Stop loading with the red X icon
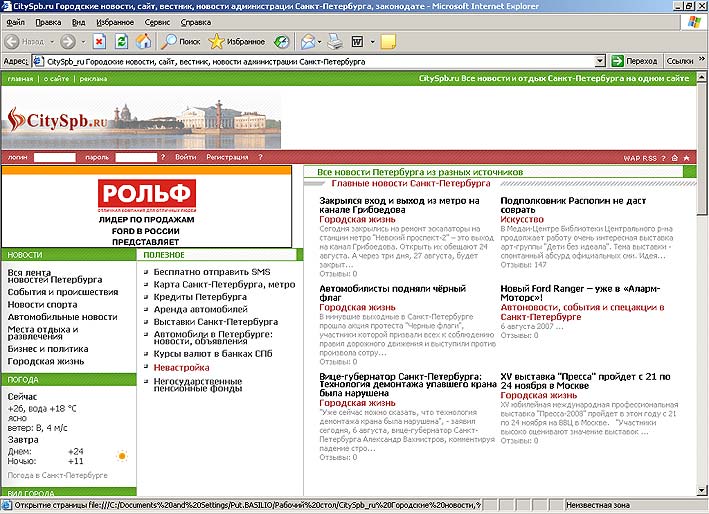709x514 pixels. point(99,42)
